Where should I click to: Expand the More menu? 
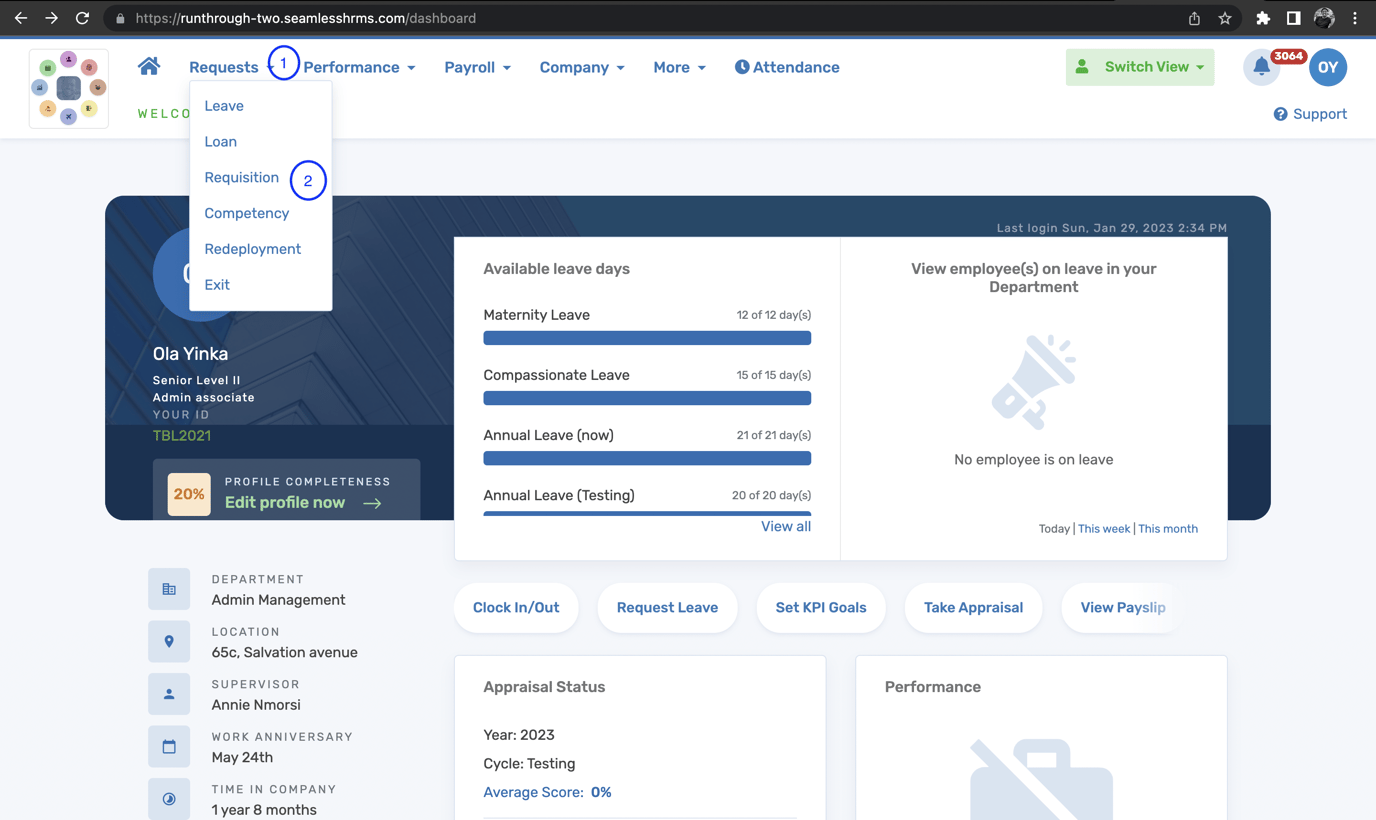(679, 67)
